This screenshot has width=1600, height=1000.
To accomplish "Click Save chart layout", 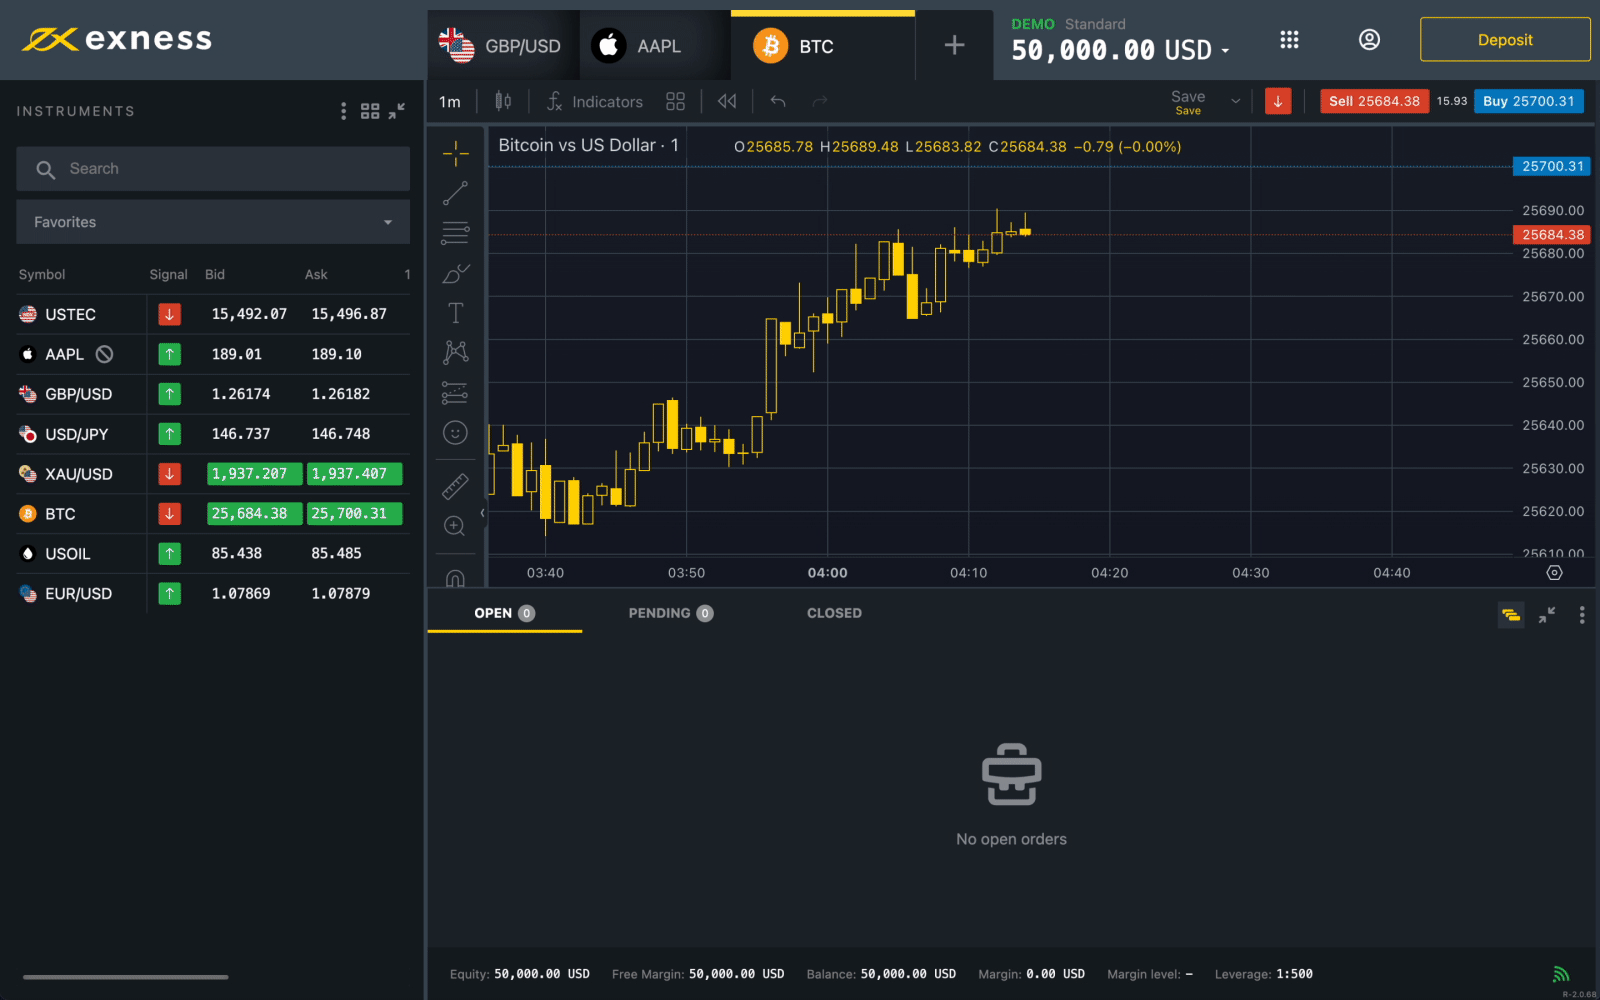I will 1188,102.
